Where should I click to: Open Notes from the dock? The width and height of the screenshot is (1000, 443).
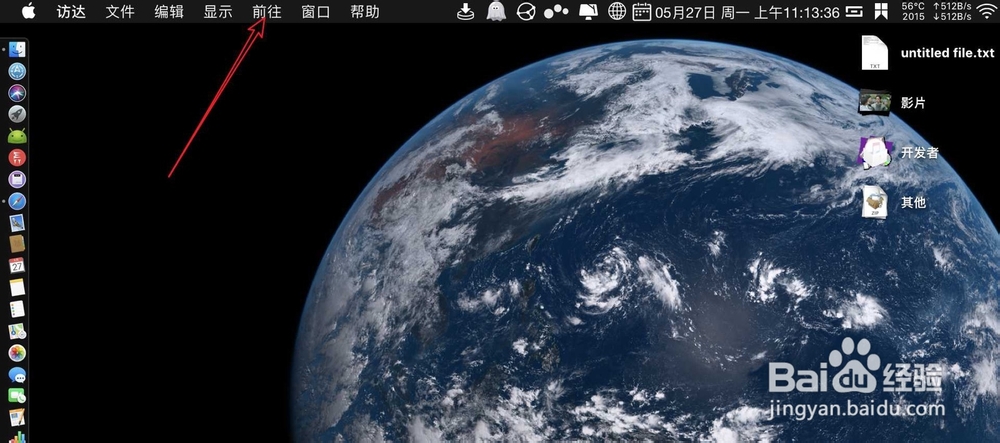click(x=17, y=287)
